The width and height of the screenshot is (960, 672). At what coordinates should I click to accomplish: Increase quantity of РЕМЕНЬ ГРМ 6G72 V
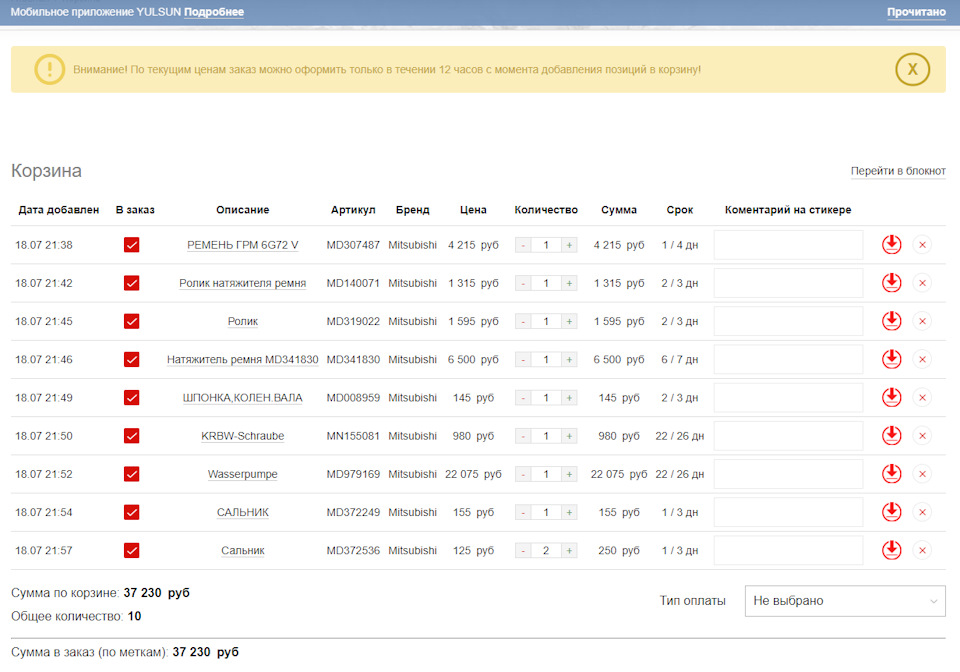569,245
